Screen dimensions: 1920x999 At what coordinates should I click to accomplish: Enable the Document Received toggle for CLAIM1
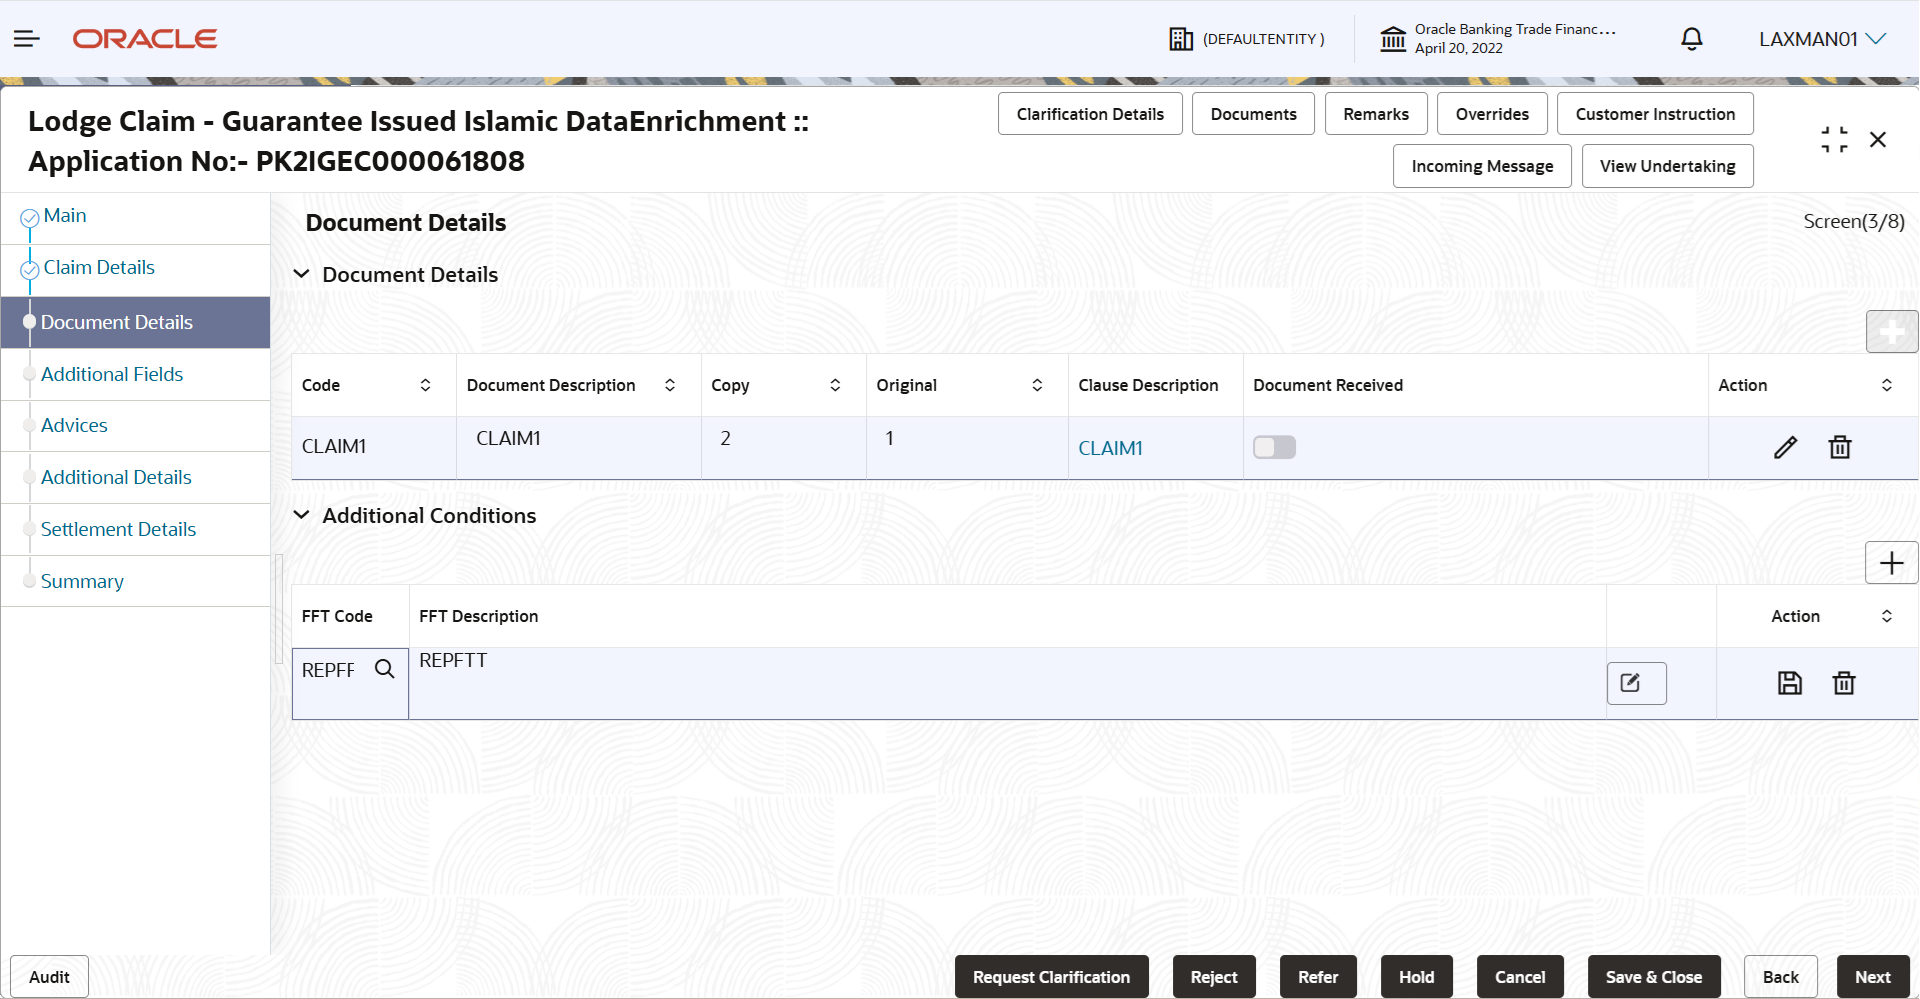[1274, 447]
